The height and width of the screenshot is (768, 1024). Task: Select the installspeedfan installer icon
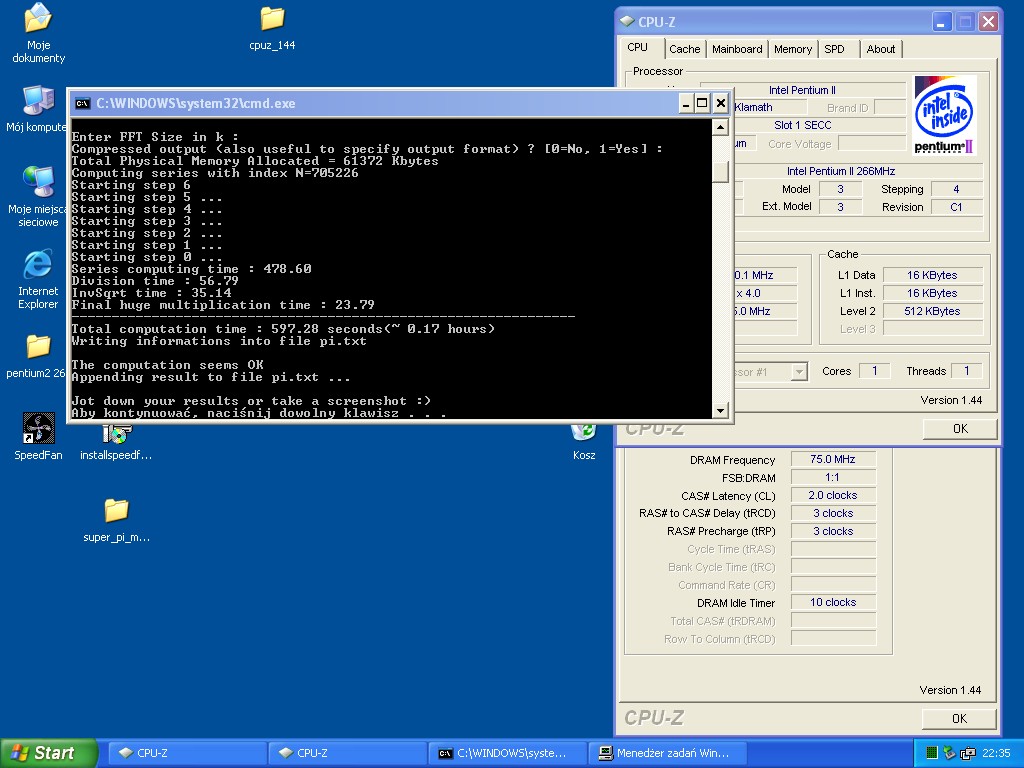tap(116, 434)
